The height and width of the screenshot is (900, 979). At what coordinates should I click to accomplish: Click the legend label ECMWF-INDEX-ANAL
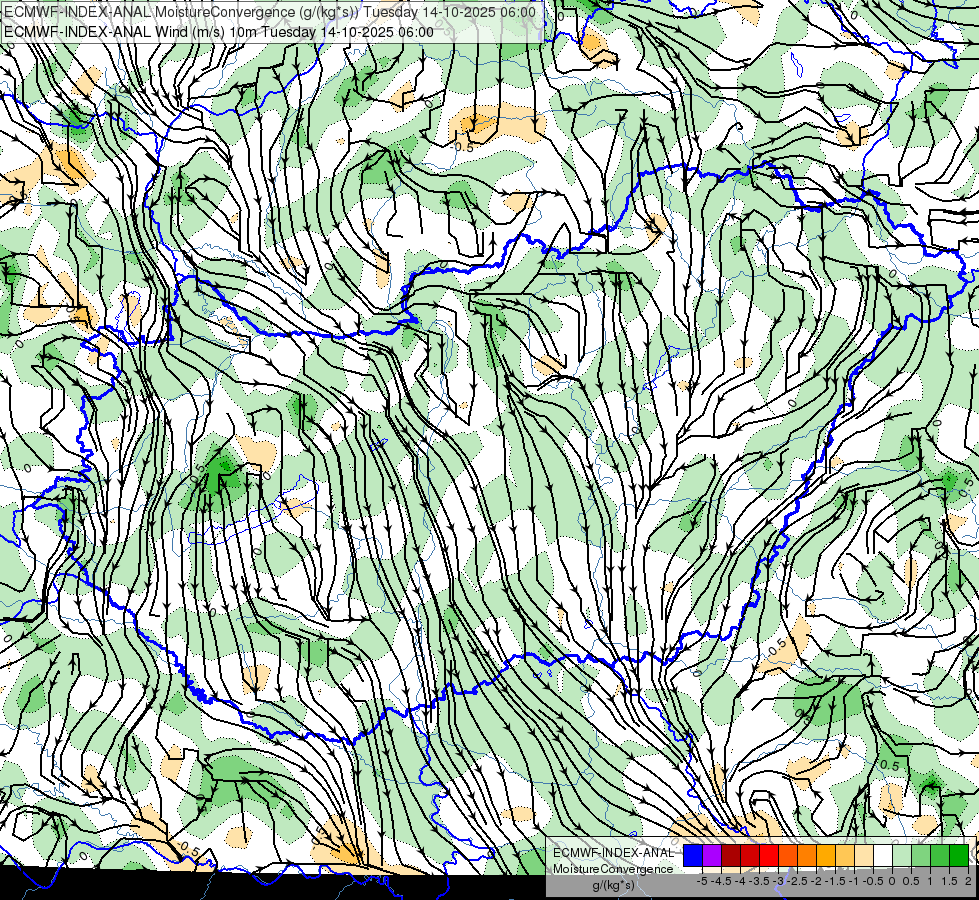pyautogui.click(x=614, y=853)
